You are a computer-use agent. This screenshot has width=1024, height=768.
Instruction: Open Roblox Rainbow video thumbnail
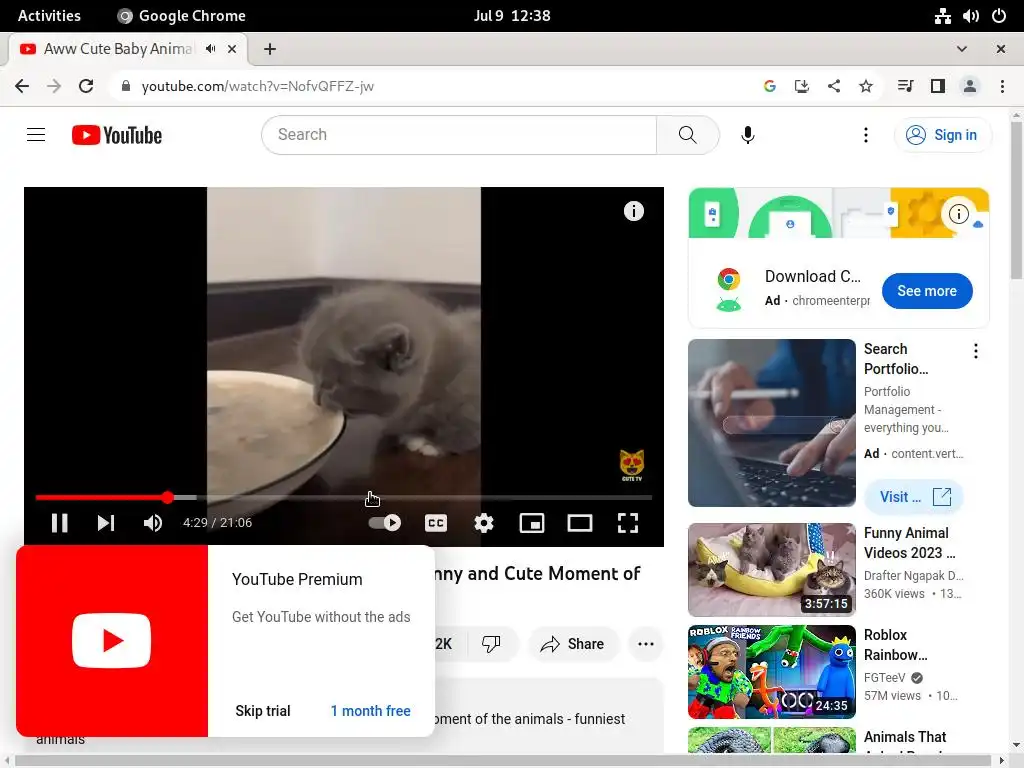coord(771,672)
